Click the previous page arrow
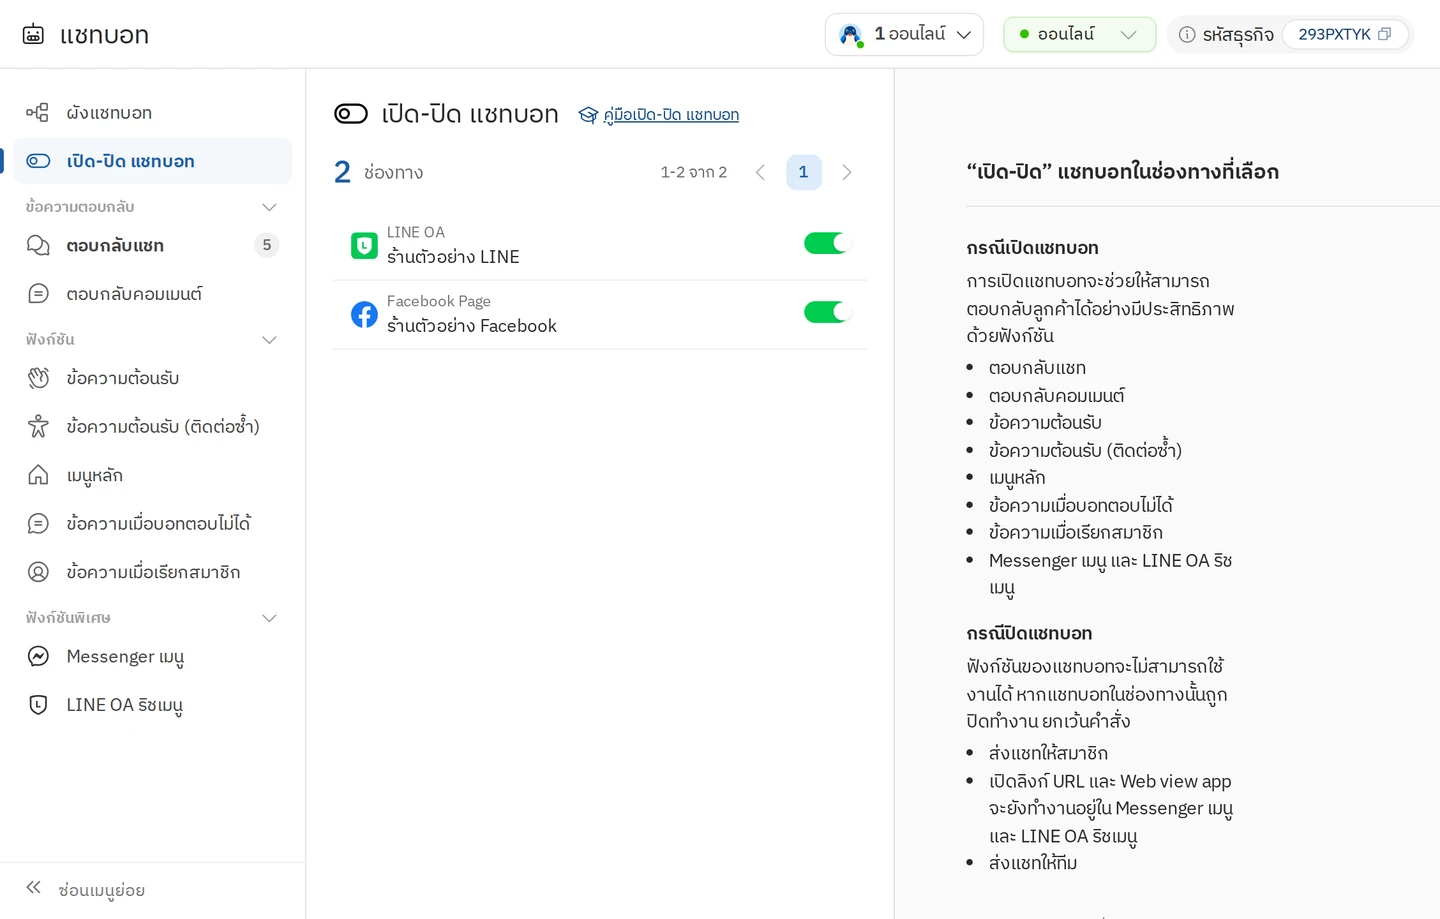The image size is (1440, 919). (x=761, y=172)
